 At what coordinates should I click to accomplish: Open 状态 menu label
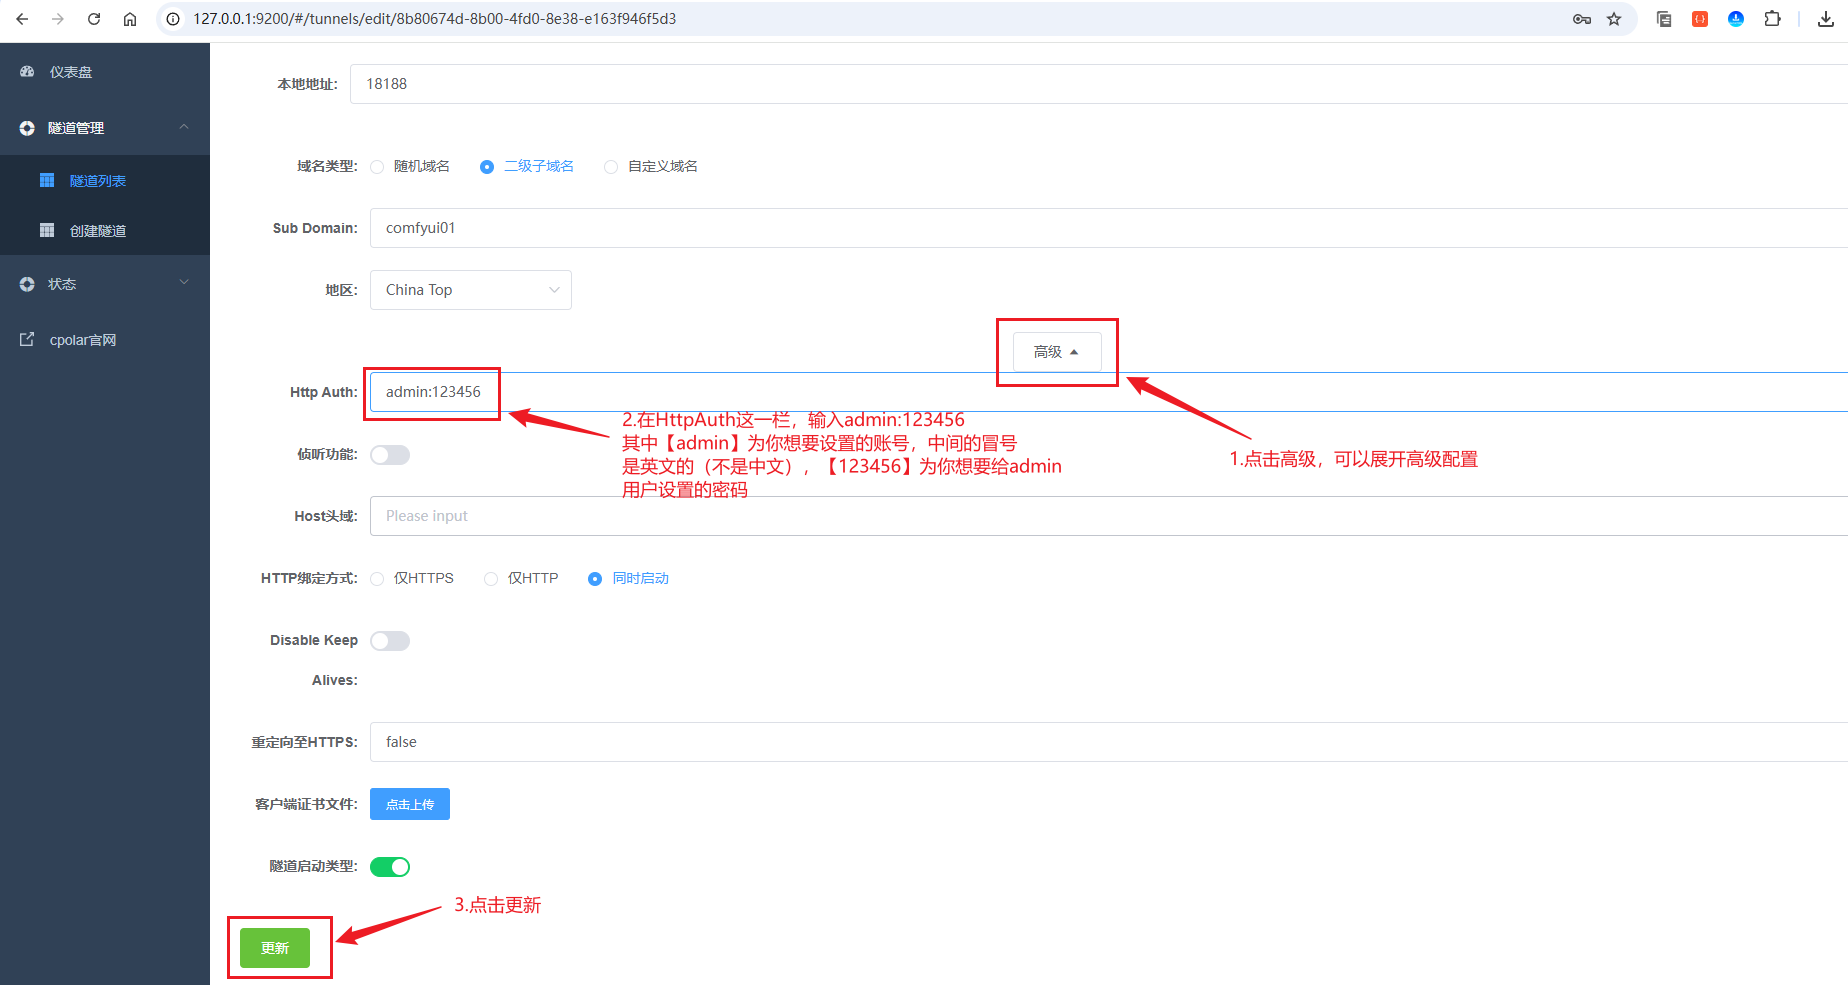62,284
